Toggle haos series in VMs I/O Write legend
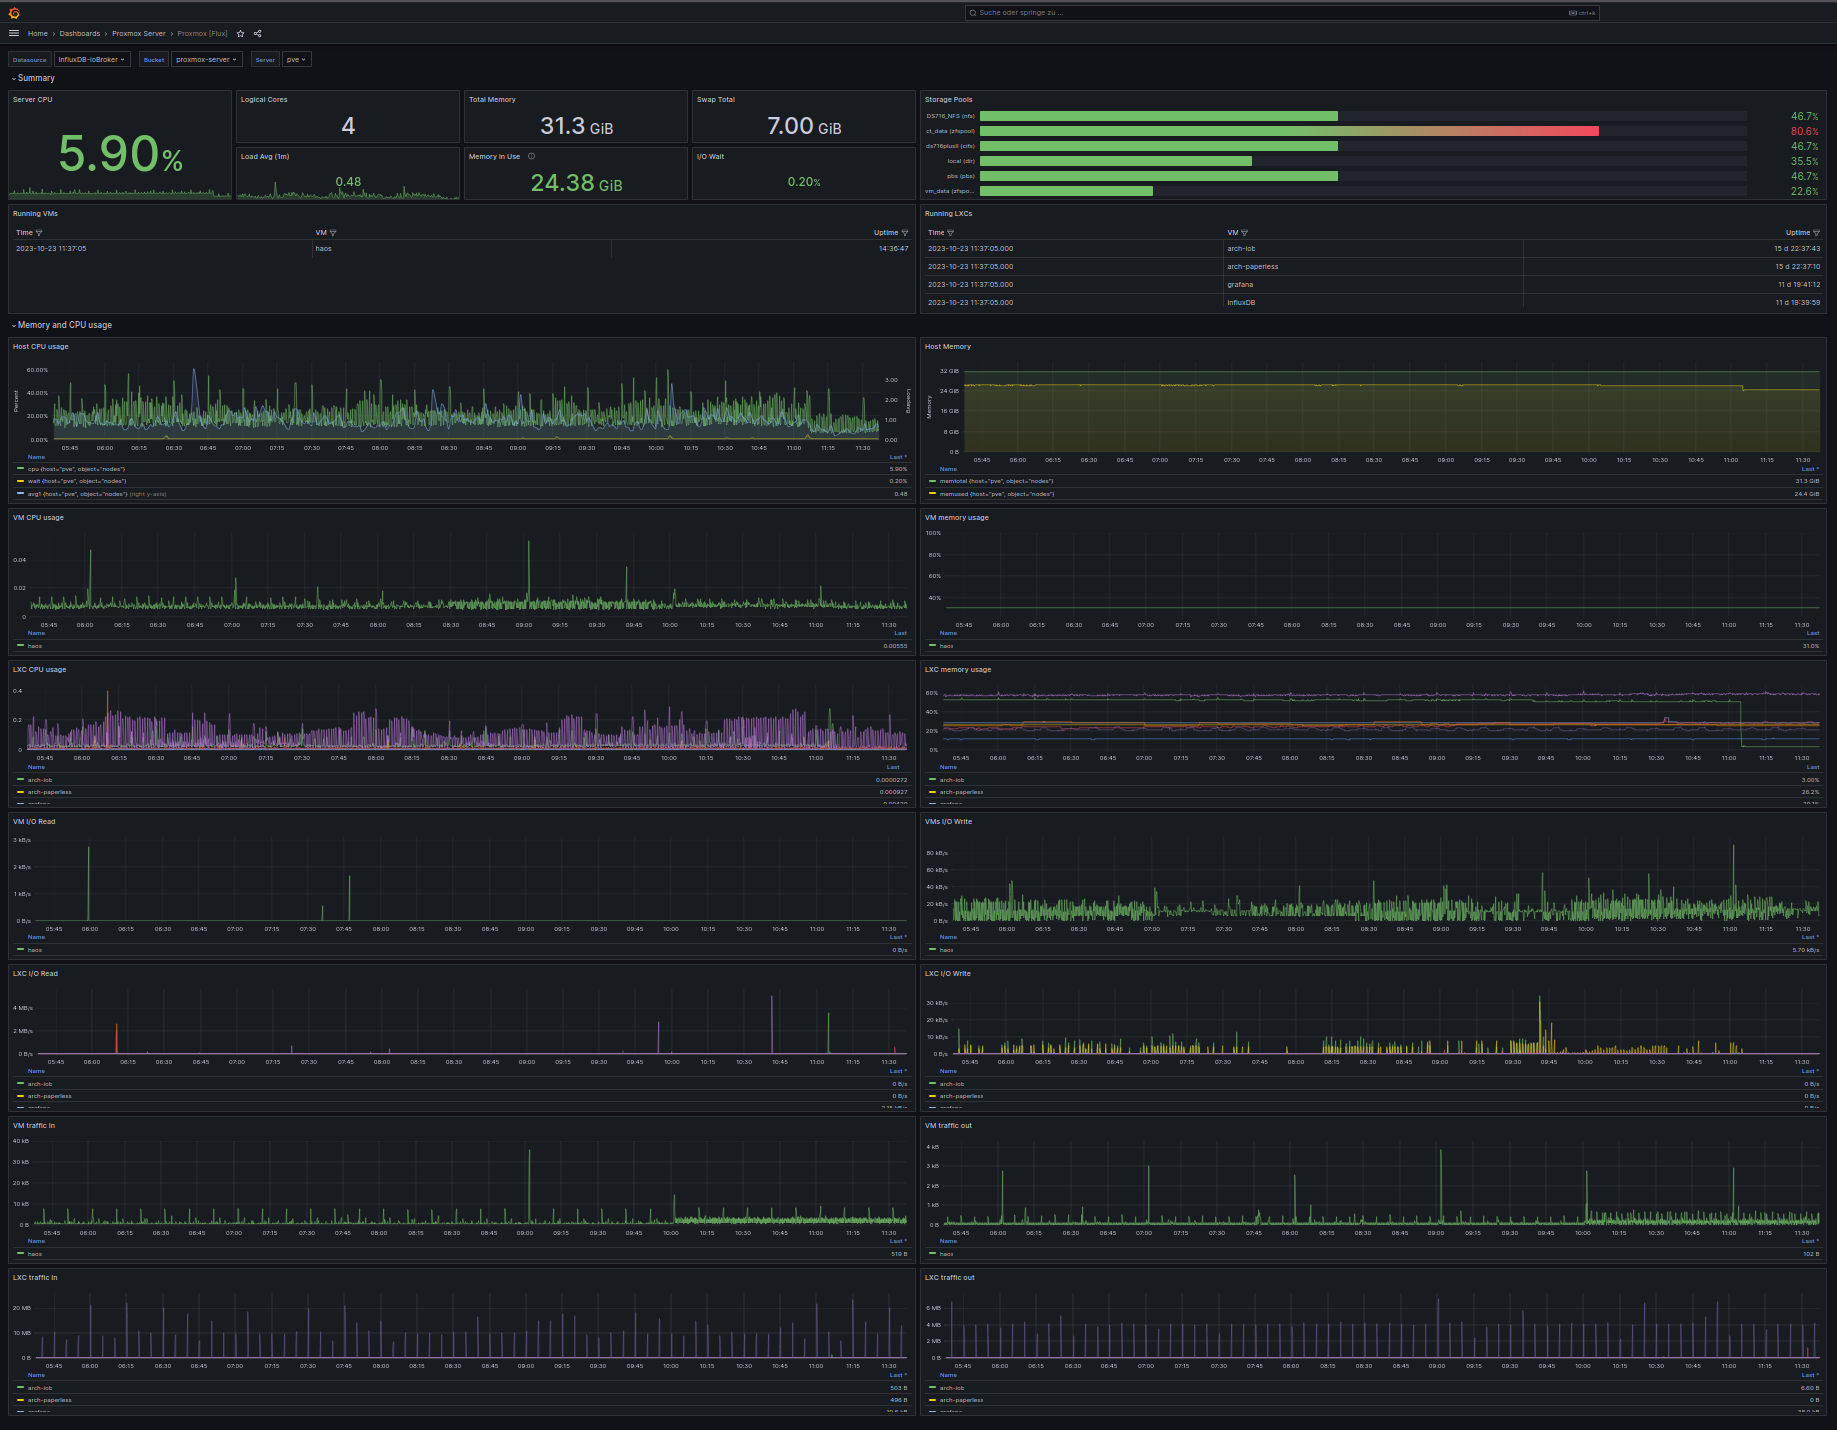 point(946,950)
